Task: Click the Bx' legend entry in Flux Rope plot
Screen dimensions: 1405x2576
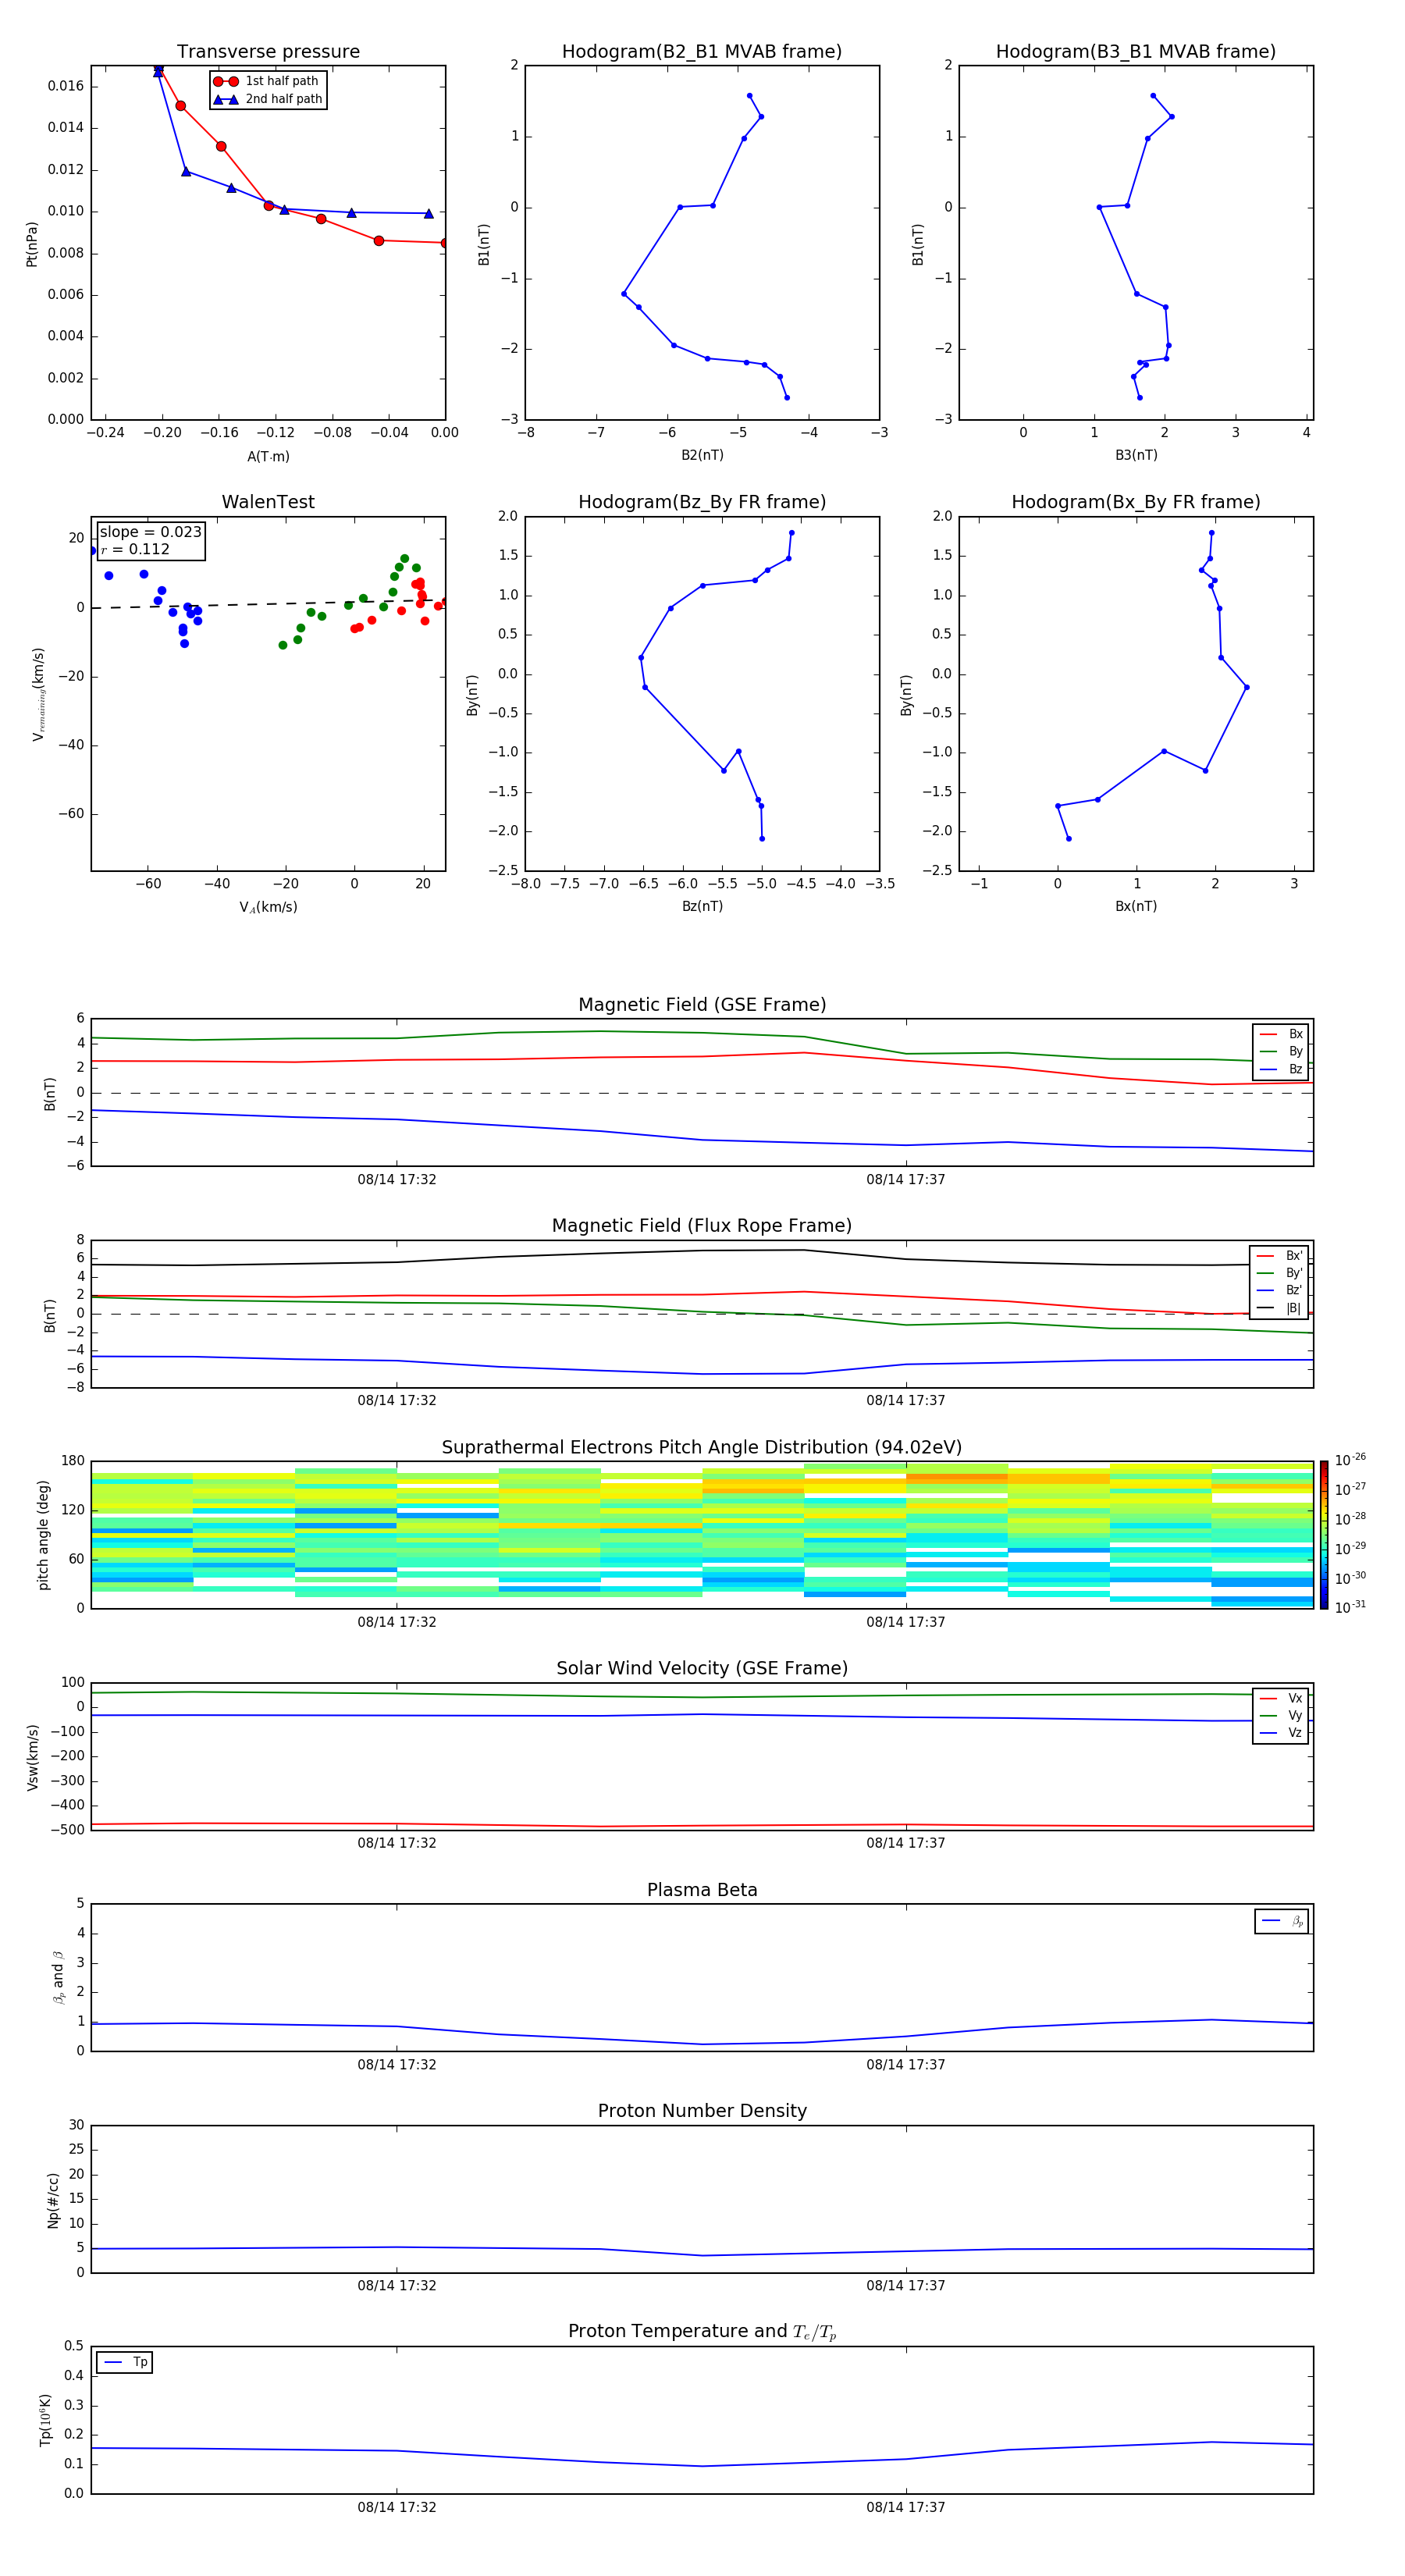Action: point(1280,1256)
